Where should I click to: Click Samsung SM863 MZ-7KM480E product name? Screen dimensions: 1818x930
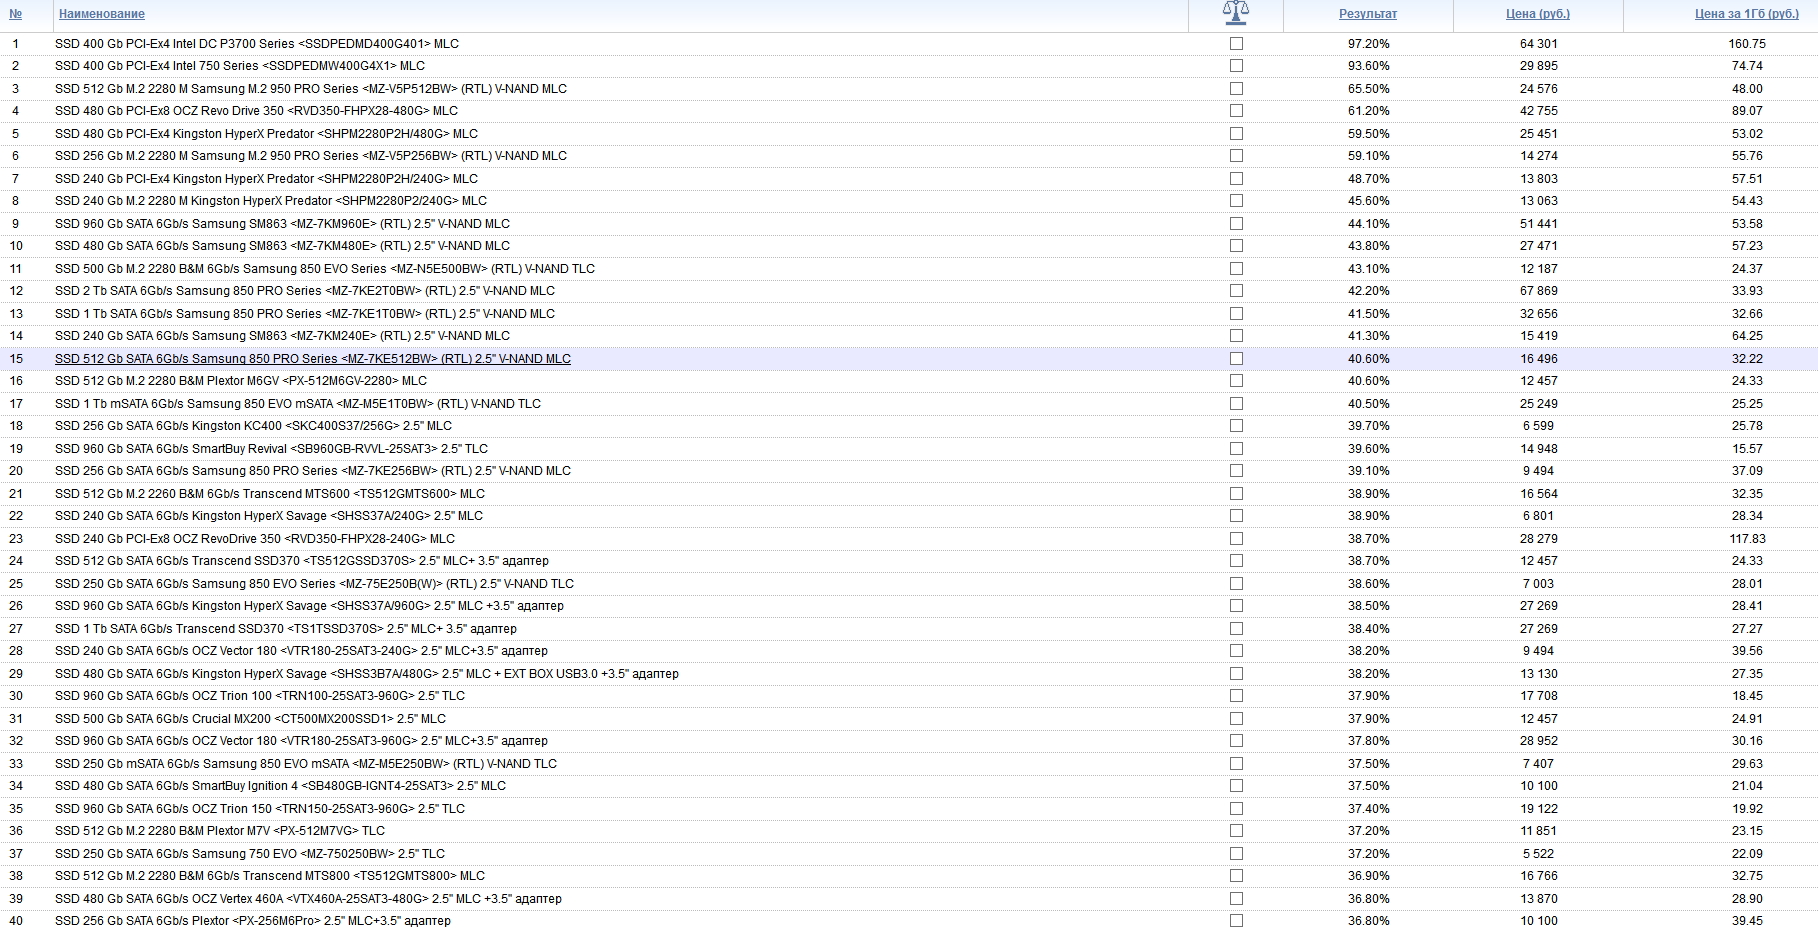[282, 246]
